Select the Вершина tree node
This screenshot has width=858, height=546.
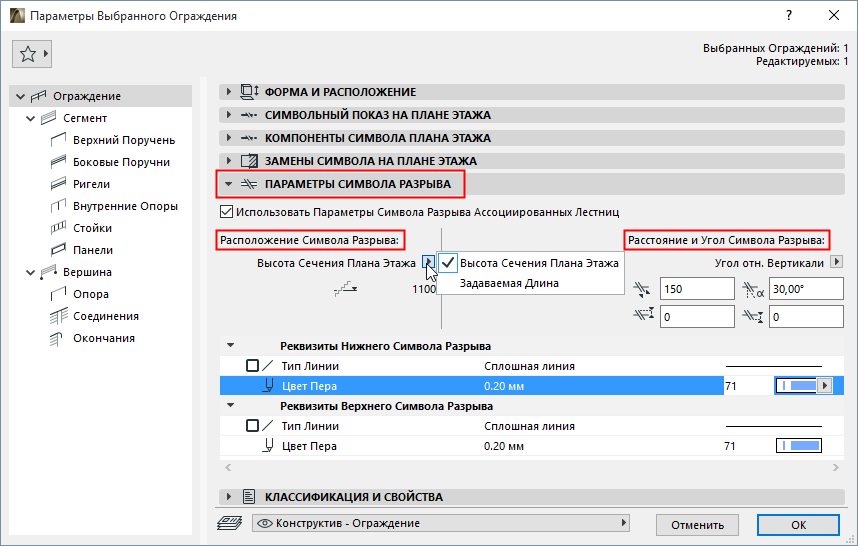(87, 272)
